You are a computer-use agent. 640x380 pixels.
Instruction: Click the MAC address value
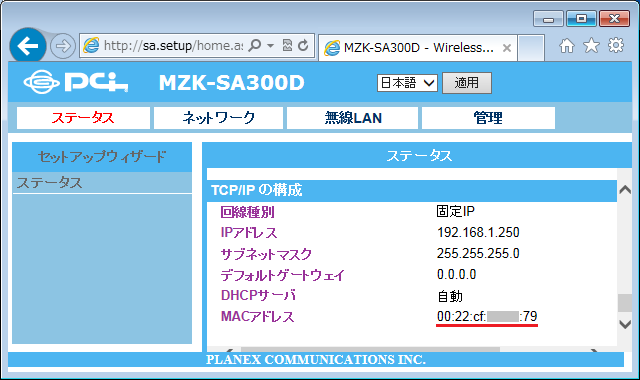point(487,316)
